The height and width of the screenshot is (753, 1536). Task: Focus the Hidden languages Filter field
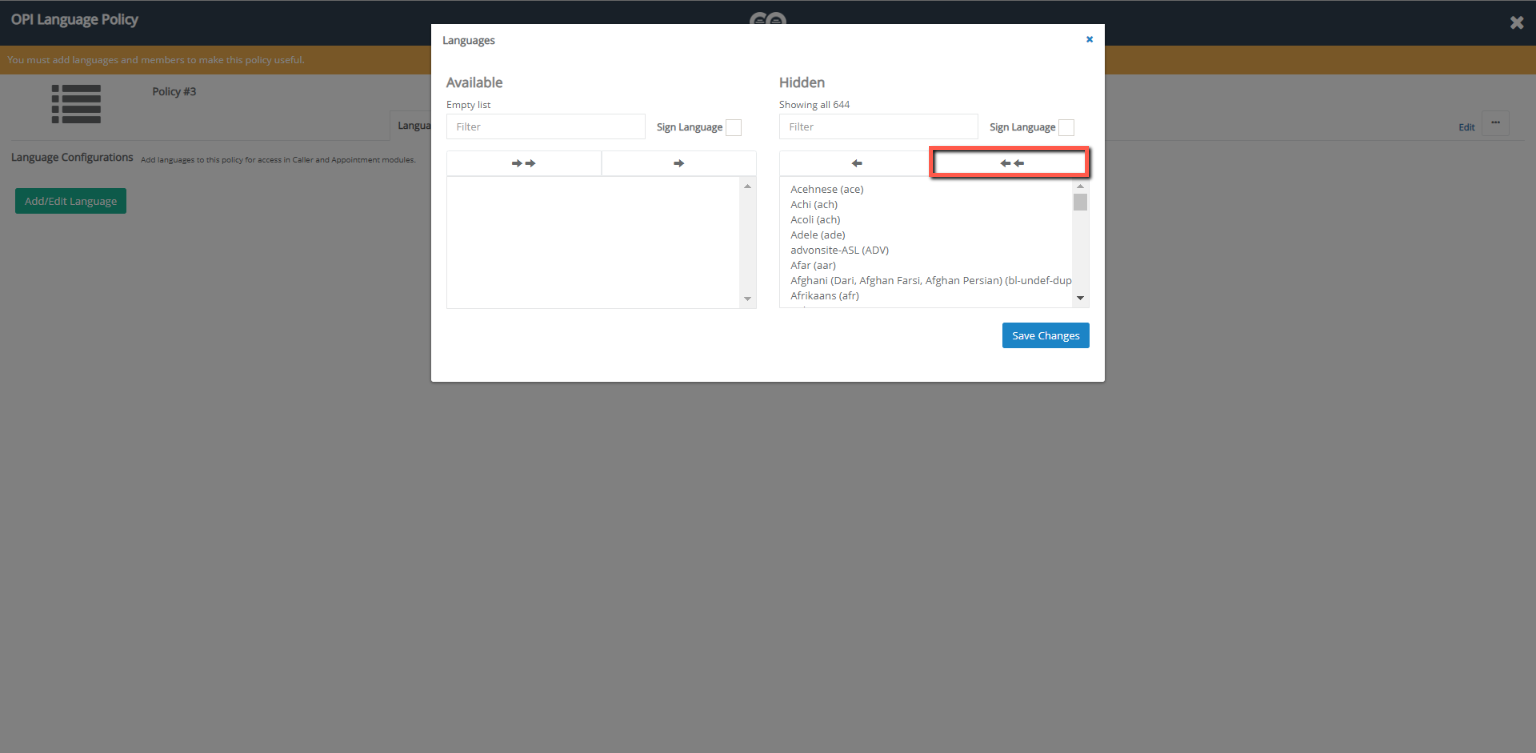(878, 127)
